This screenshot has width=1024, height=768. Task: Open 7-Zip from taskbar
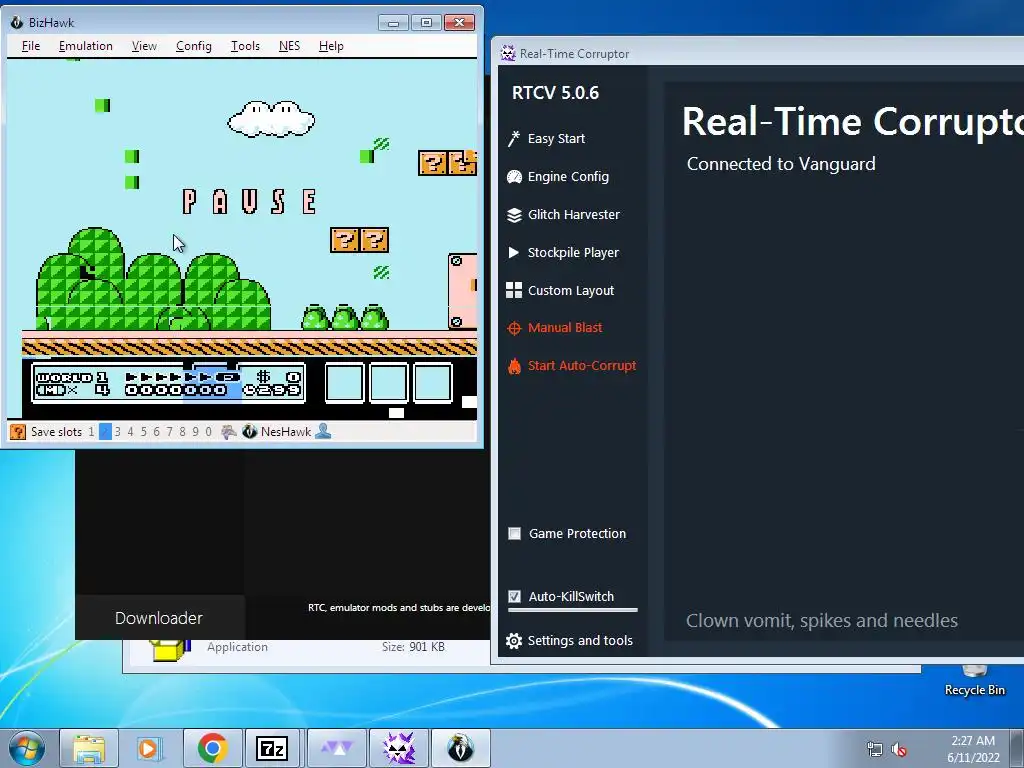click(272, 748)
